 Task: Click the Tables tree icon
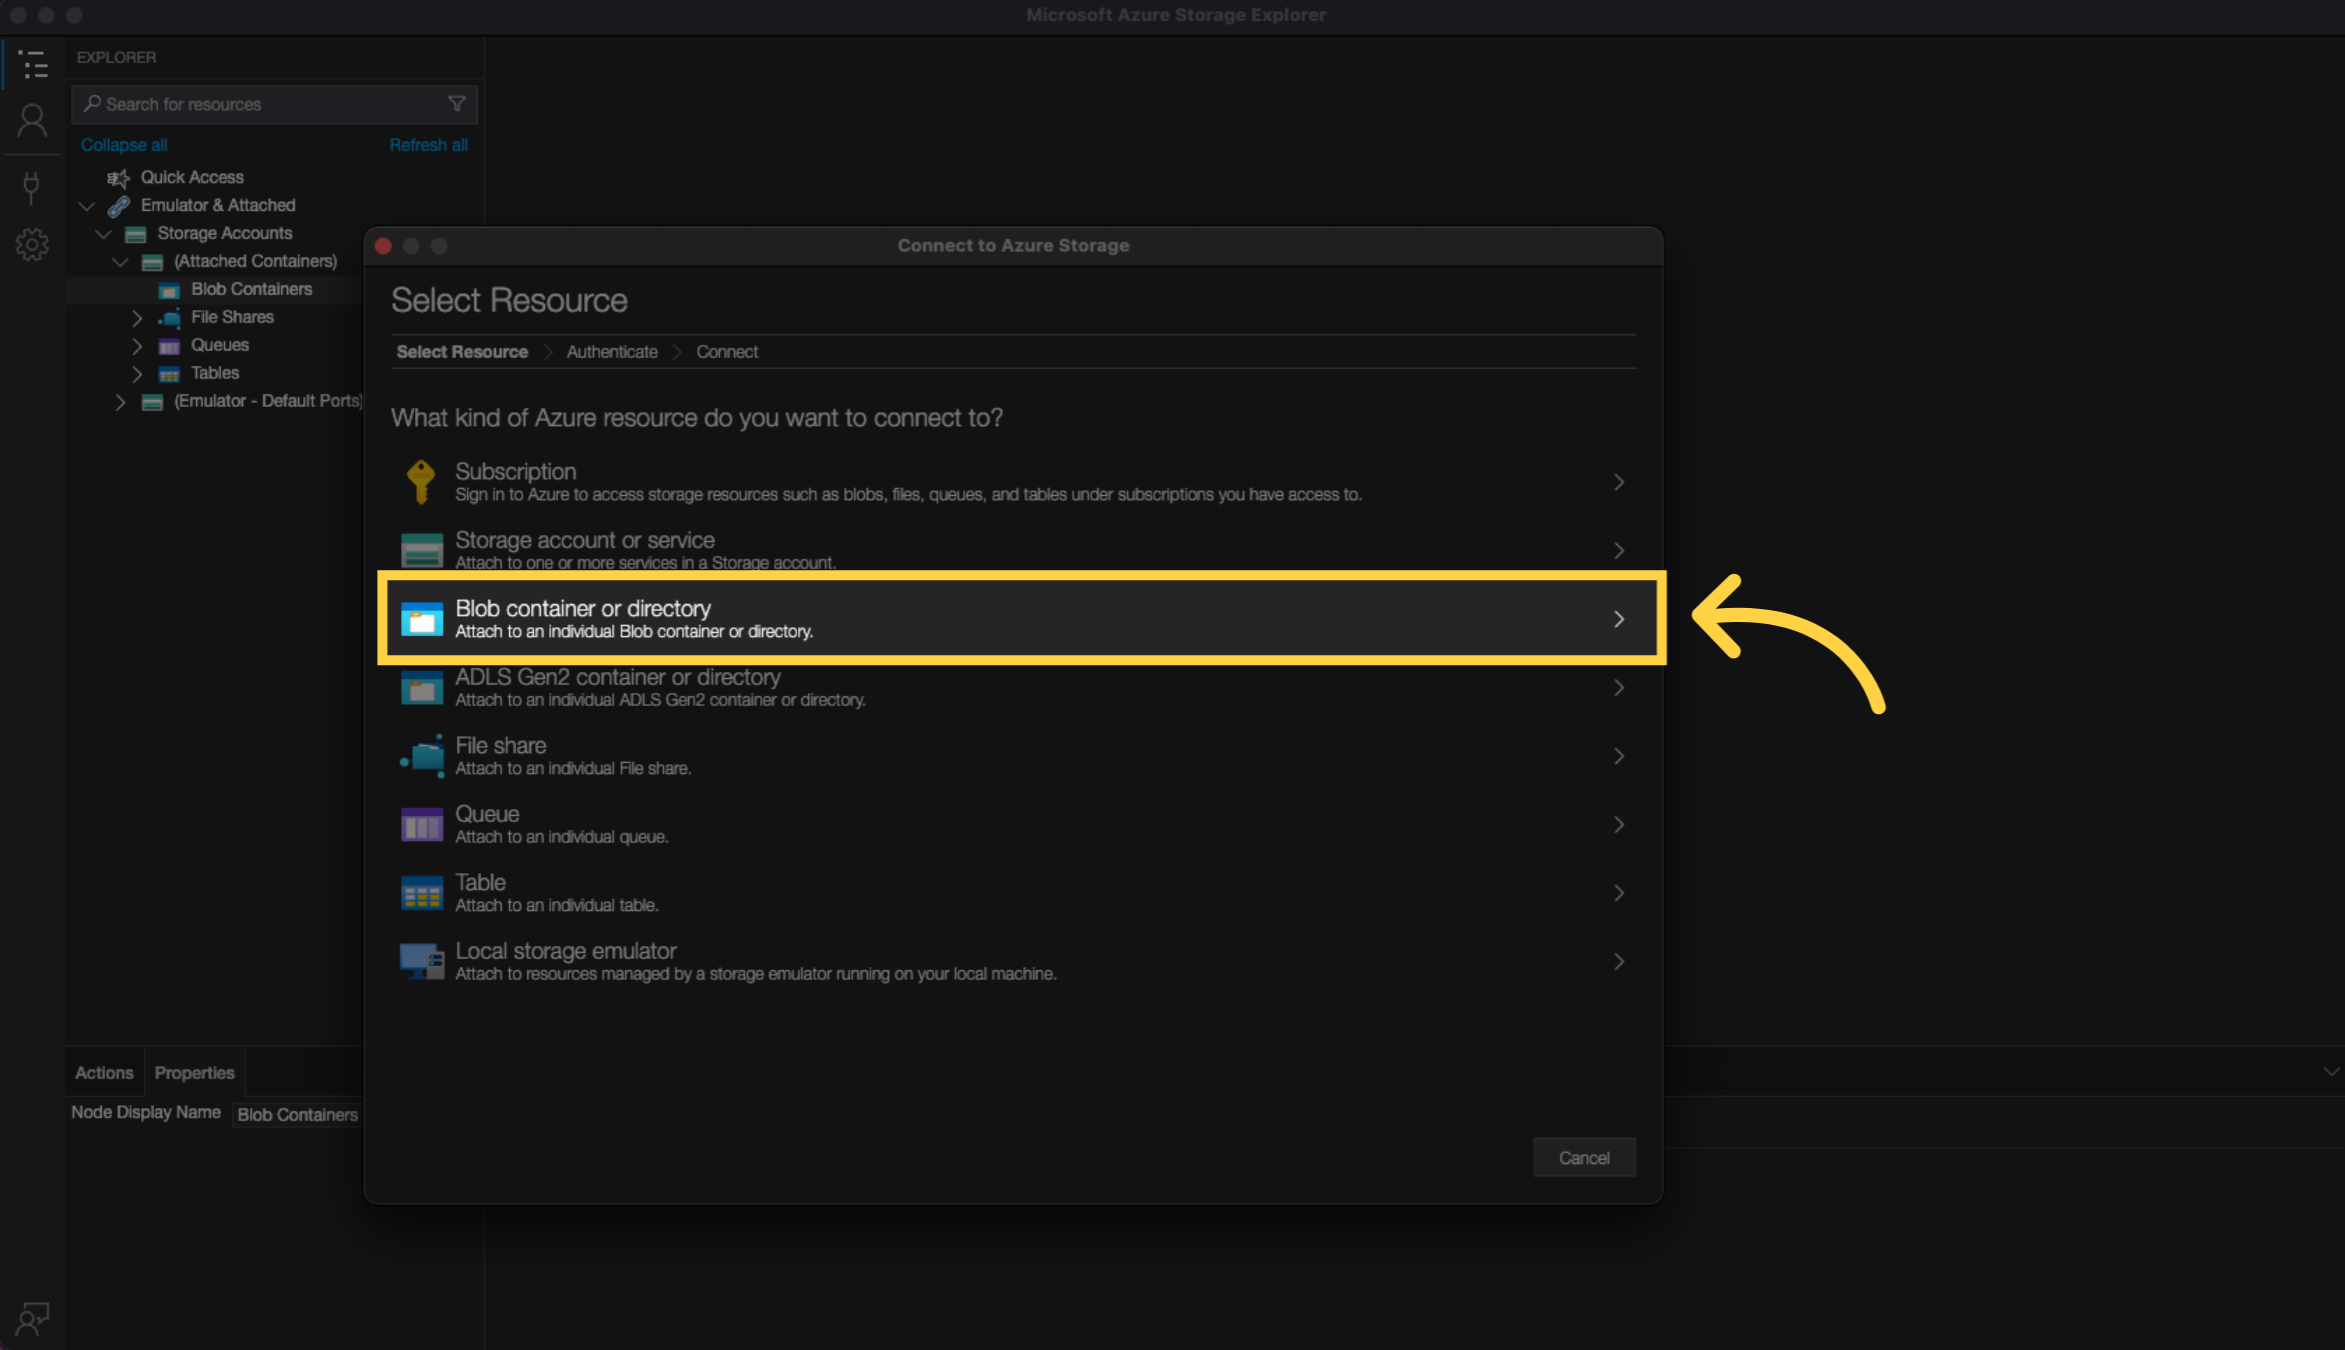coord(169,374)
